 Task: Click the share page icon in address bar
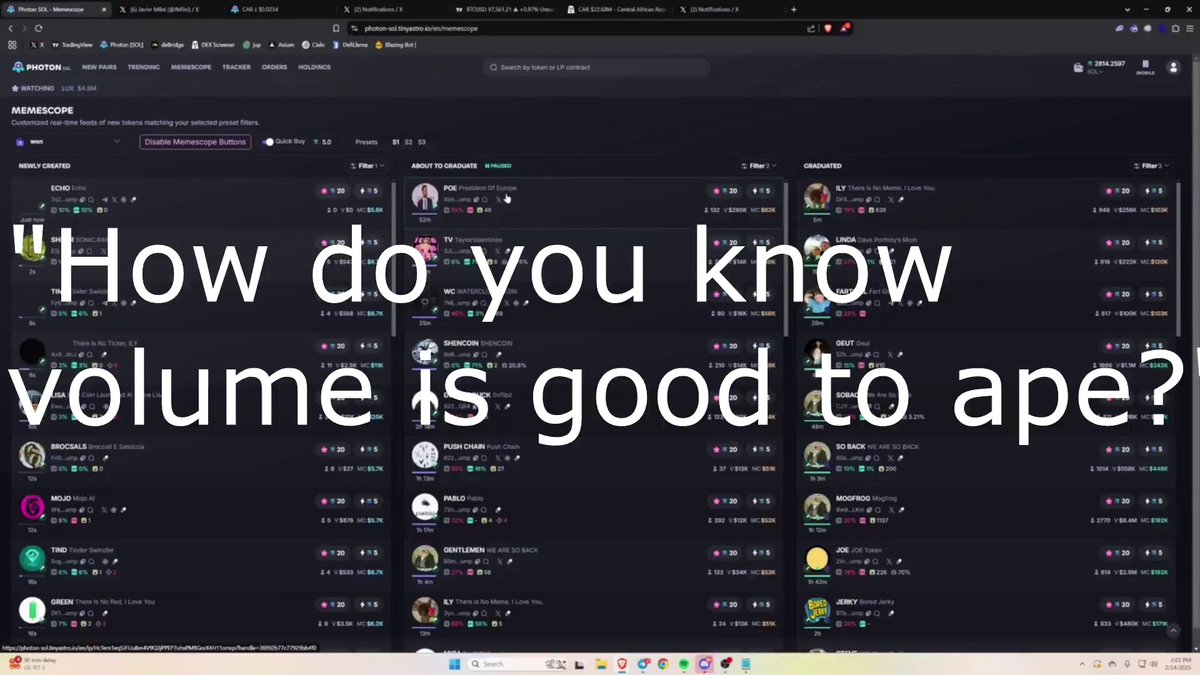[x=811, y=28]
